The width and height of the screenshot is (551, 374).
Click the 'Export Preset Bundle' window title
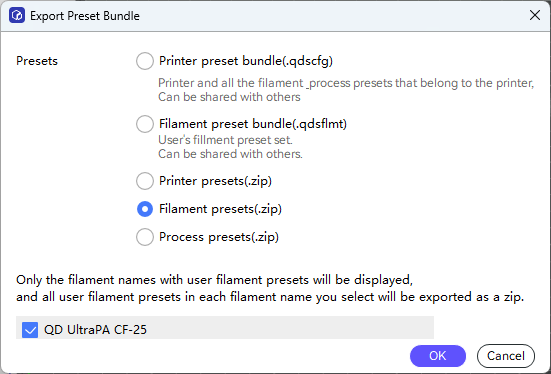85,16
